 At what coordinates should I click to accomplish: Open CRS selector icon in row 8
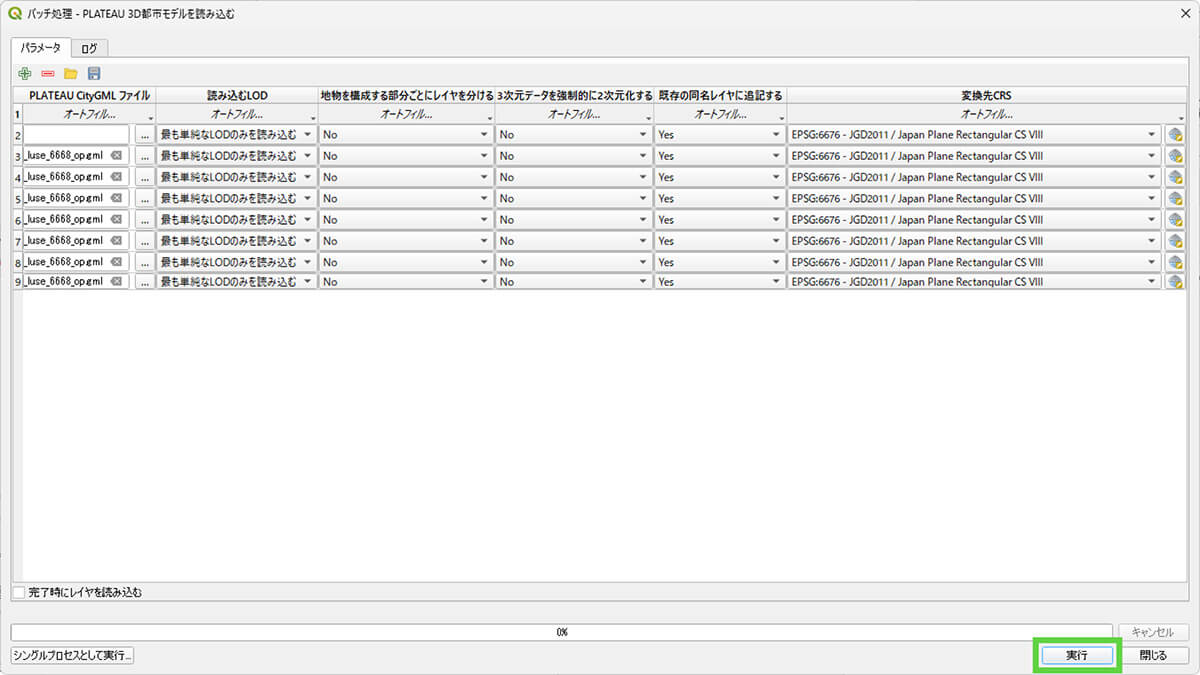click(x=1175, y=261)
